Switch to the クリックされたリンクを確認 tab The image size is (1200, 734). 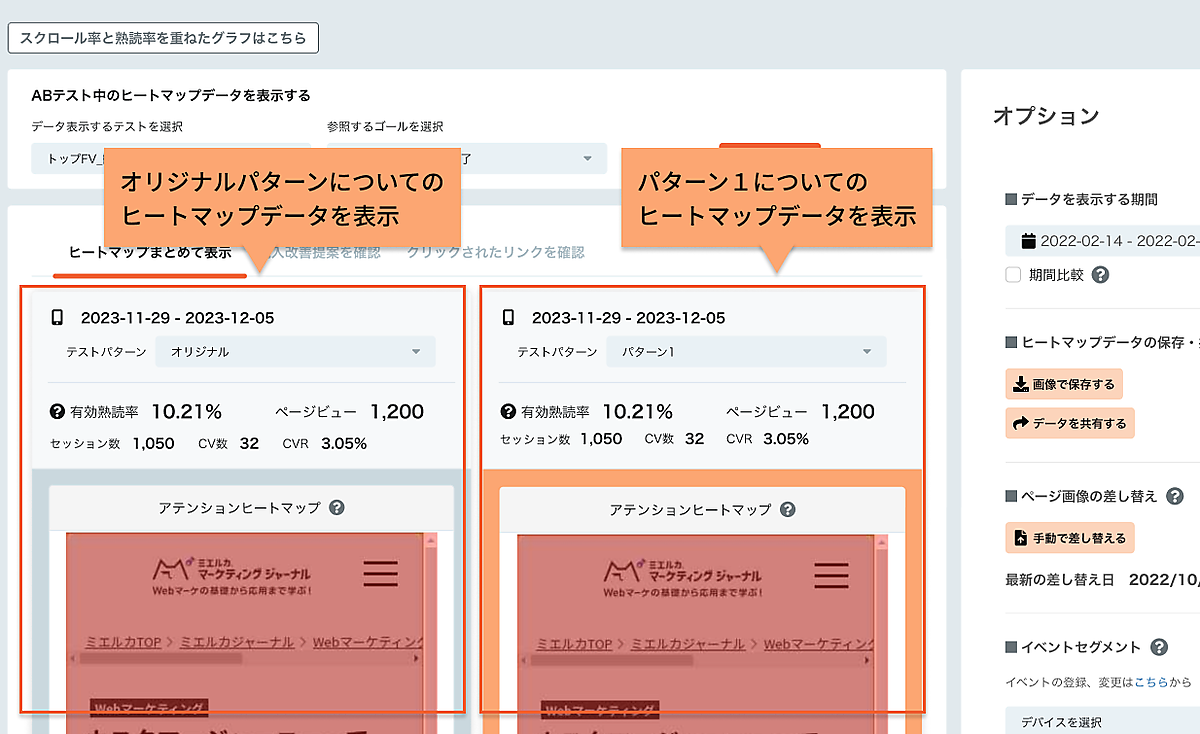pyautogui.click(x=495, y=252)
